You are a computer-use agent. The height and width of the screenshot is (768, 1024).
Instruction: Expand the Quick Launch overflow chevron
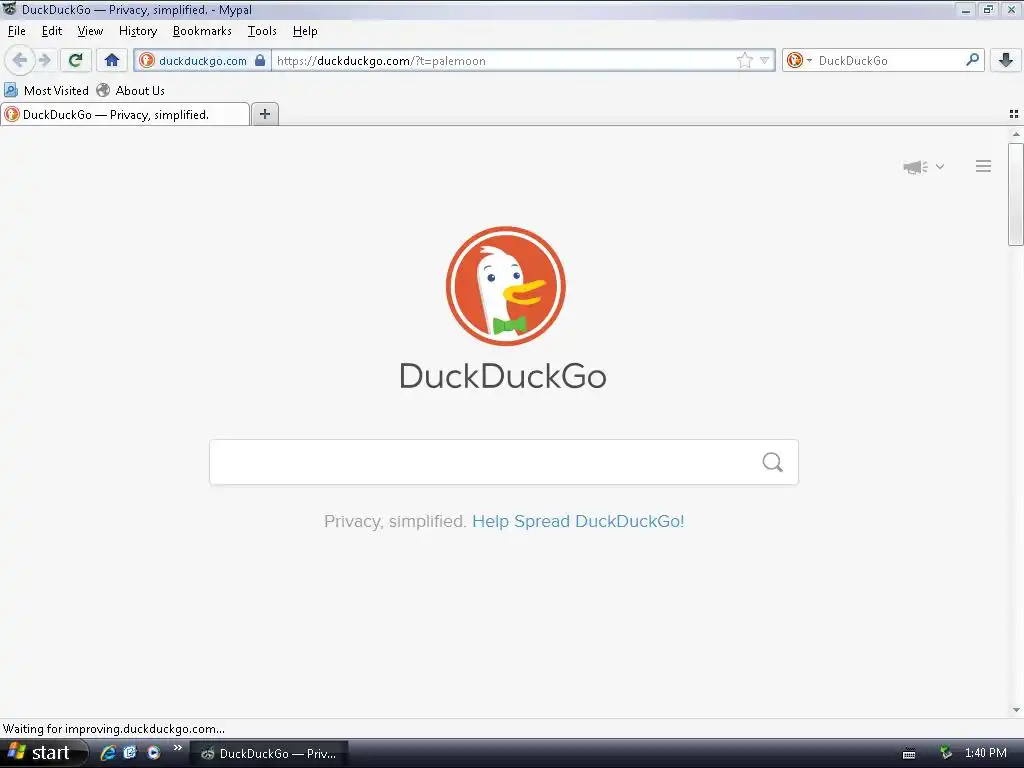click(x=177, y=748)
